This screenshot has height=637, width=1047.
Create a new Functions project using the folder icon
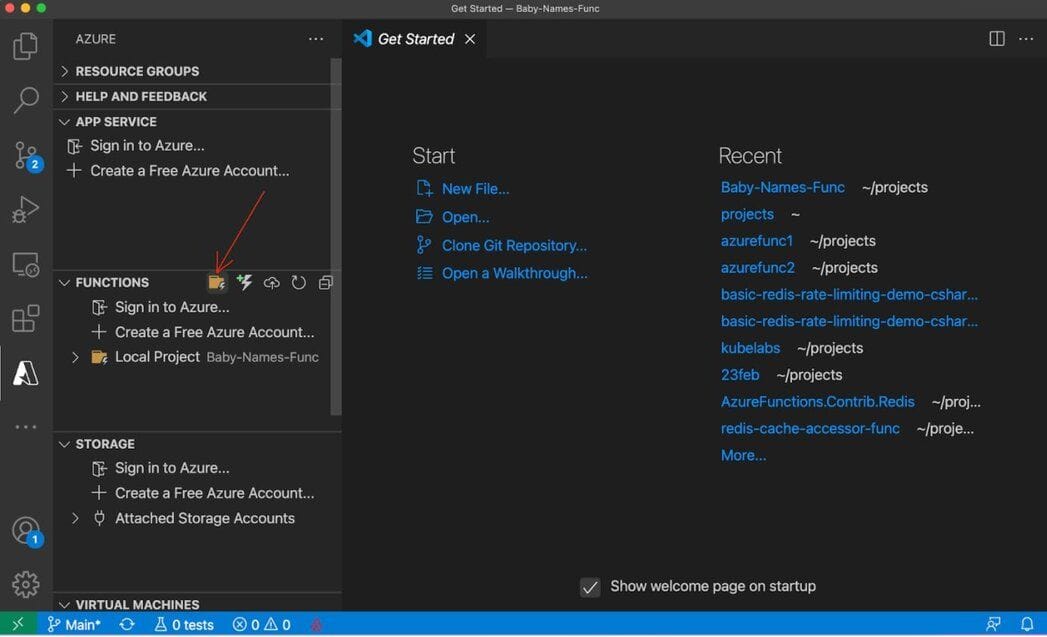pyautogui.click(x=217, y=282)
